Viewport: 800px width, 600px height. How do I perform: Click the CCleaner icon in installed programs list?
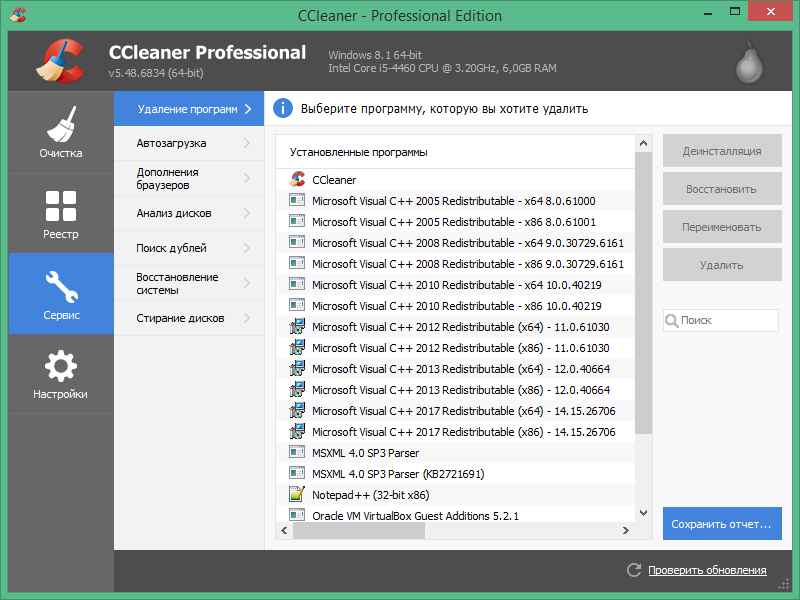click(296, 180)
